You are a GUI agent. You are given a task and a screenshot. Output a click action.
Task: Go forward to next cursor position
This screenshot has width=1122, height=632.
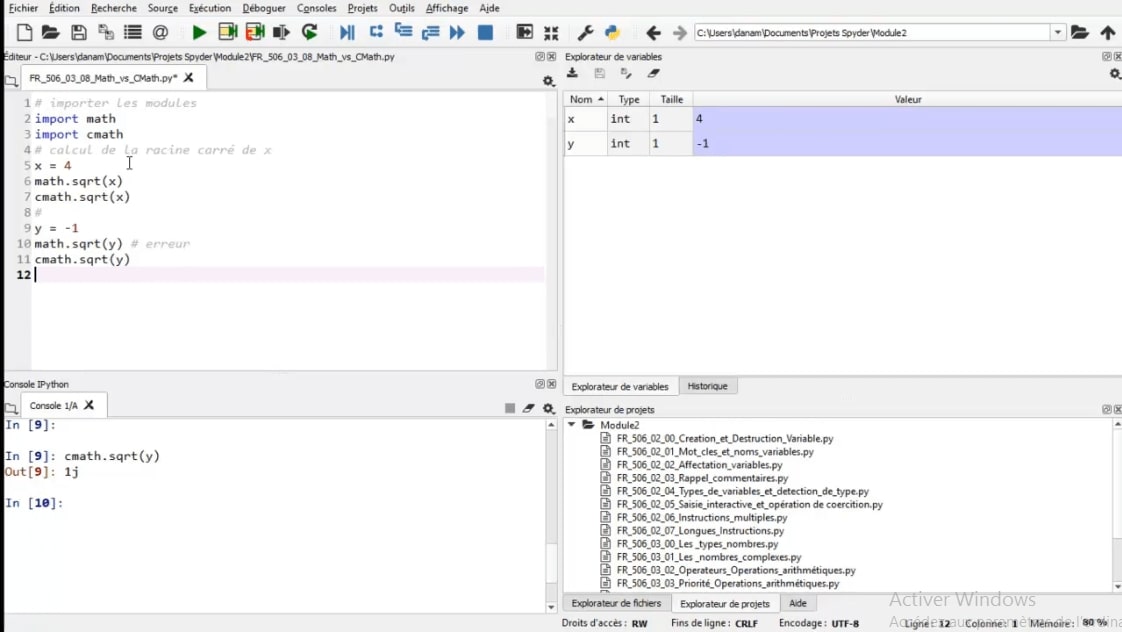coord(680,32)
